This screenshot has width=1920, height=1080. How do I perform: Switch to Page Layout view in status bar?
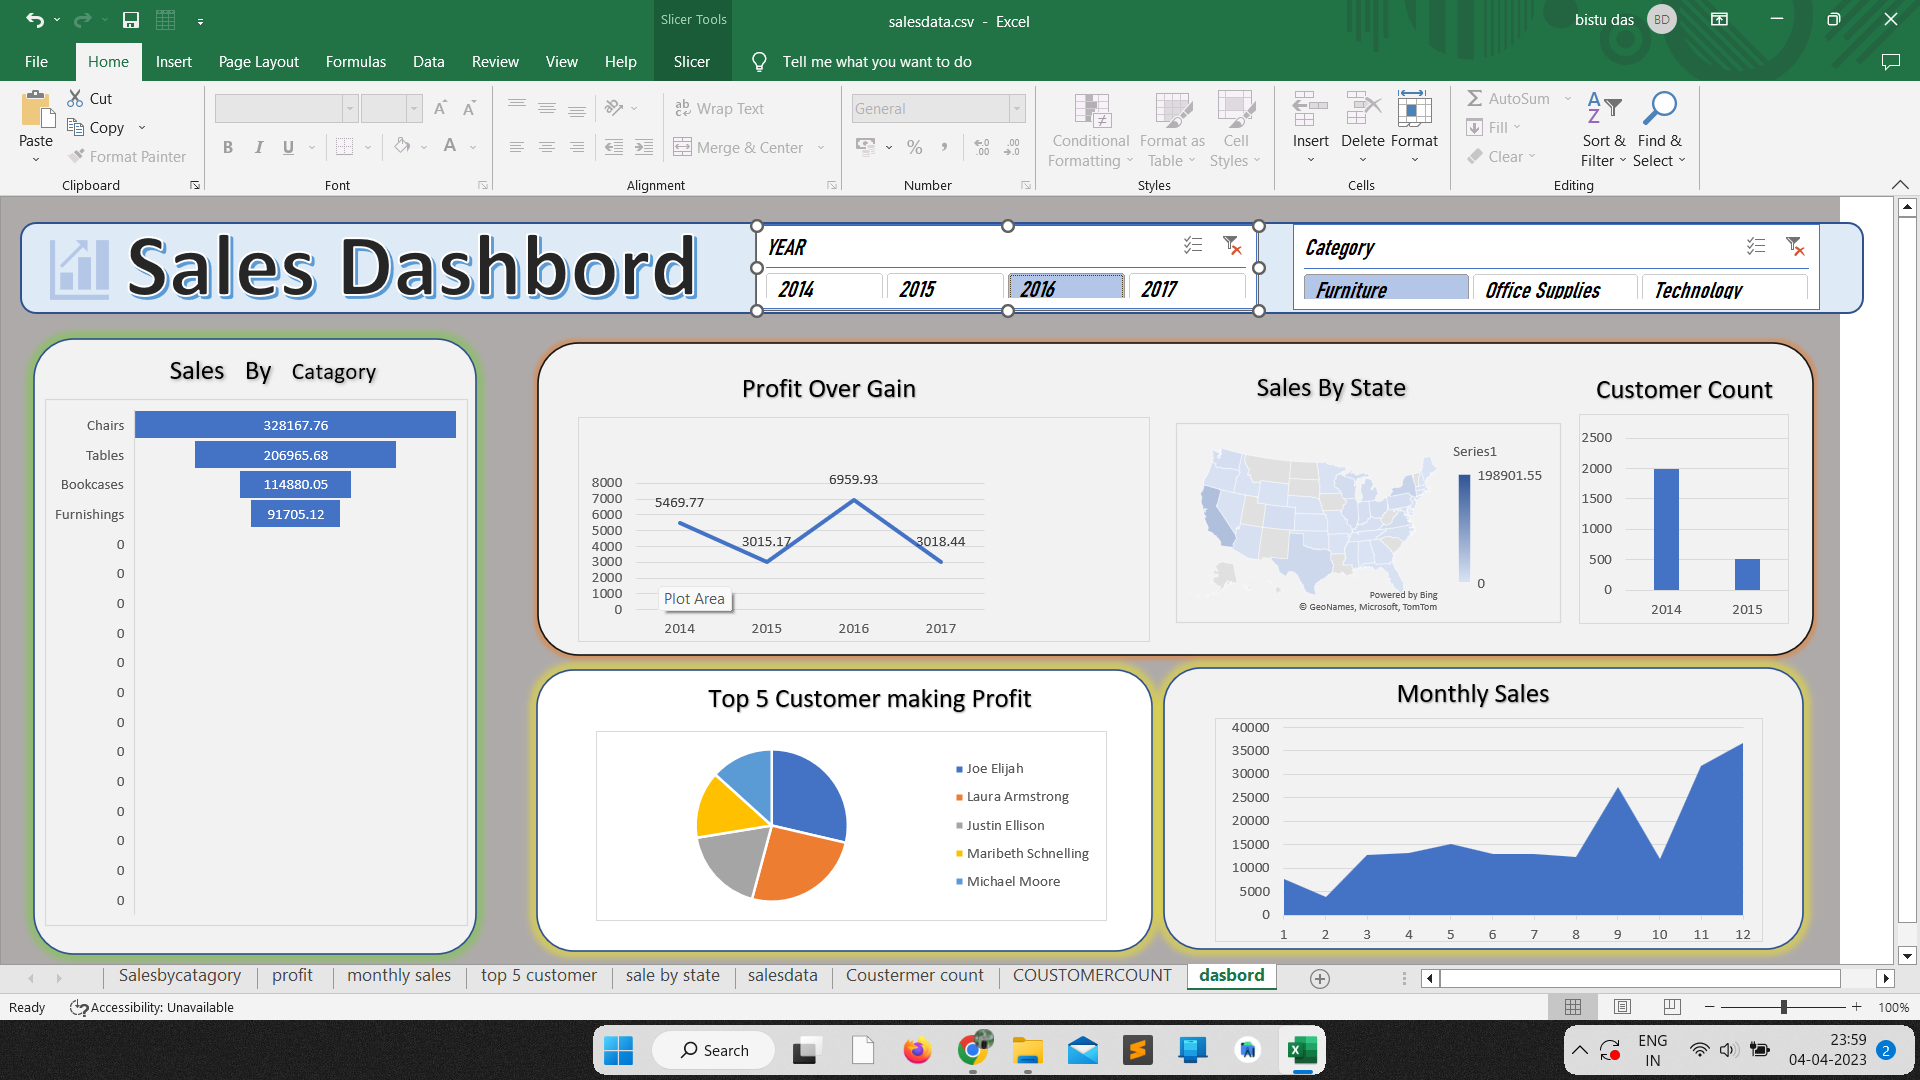[x=1622, y=1007]
